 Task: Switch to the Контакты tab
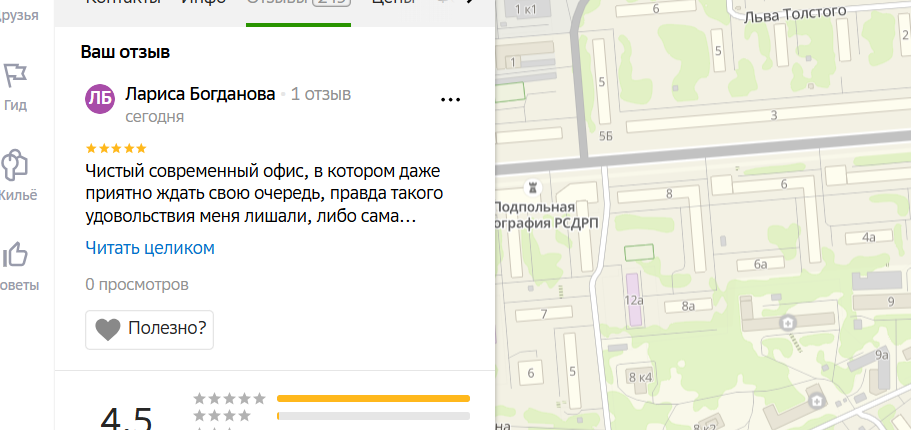(123, 3)
